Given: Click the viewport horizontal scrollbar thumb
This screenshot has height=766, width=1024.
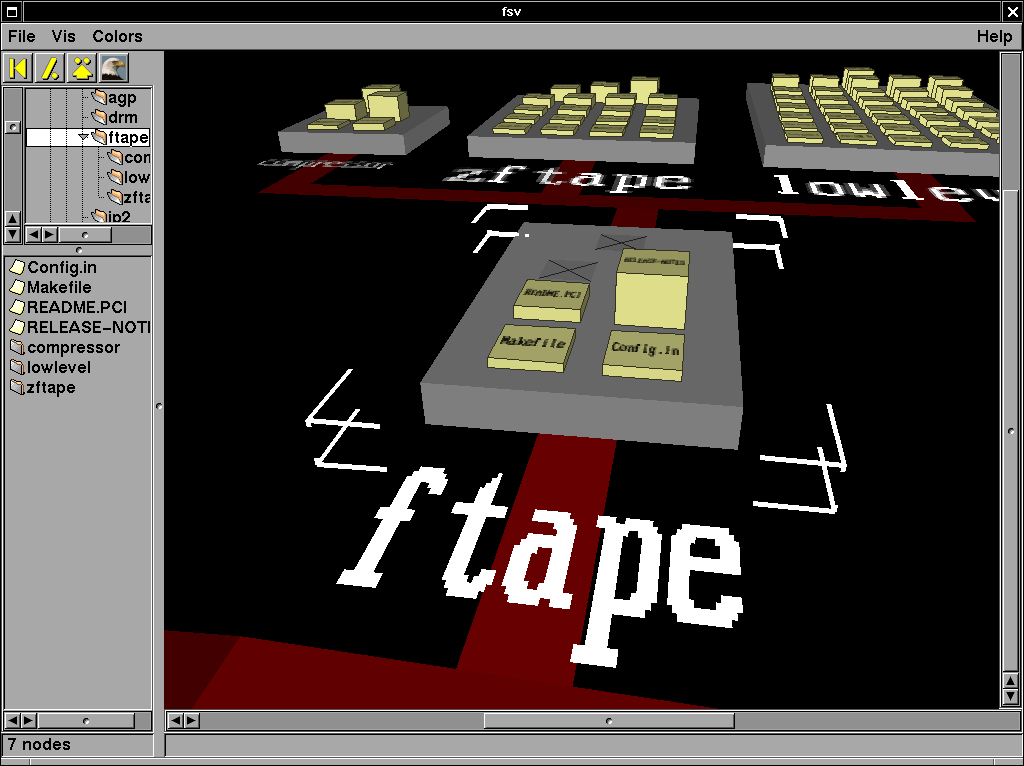Looking at the screenshot, I should pos(608,720).
